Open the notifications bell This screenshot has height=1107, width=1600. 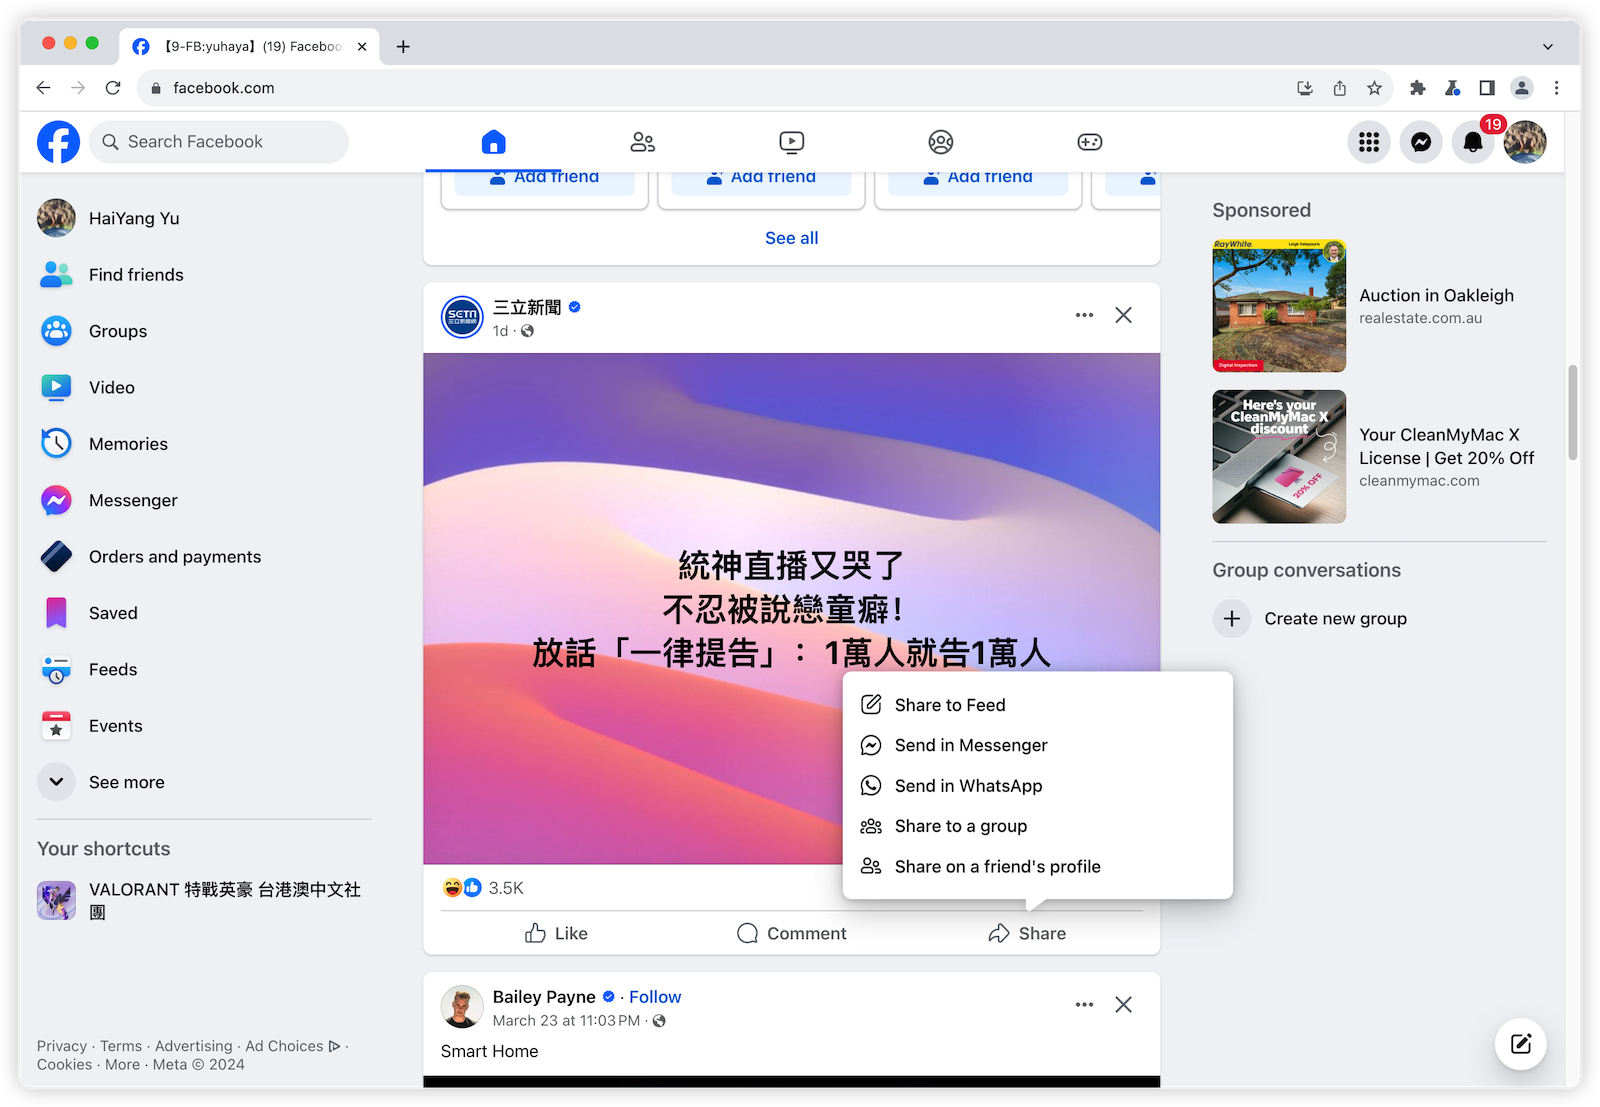coord(1472,142)
